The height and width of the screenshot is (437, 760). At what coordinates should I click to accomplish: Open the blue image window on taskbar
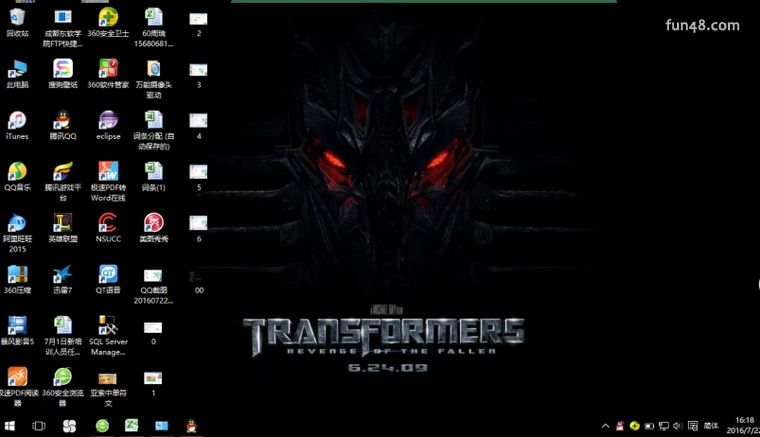click(161, 426)
